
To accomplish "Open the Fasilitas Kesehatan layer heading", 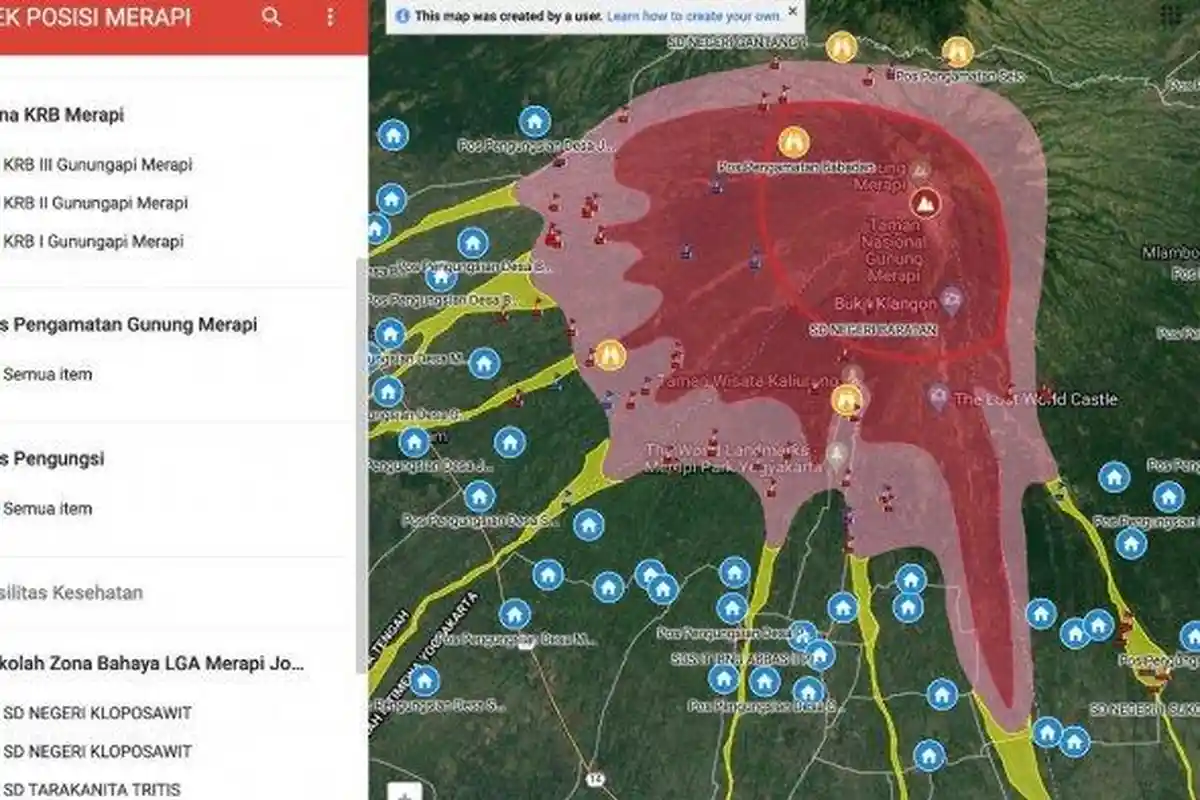I will coord(71,592).
